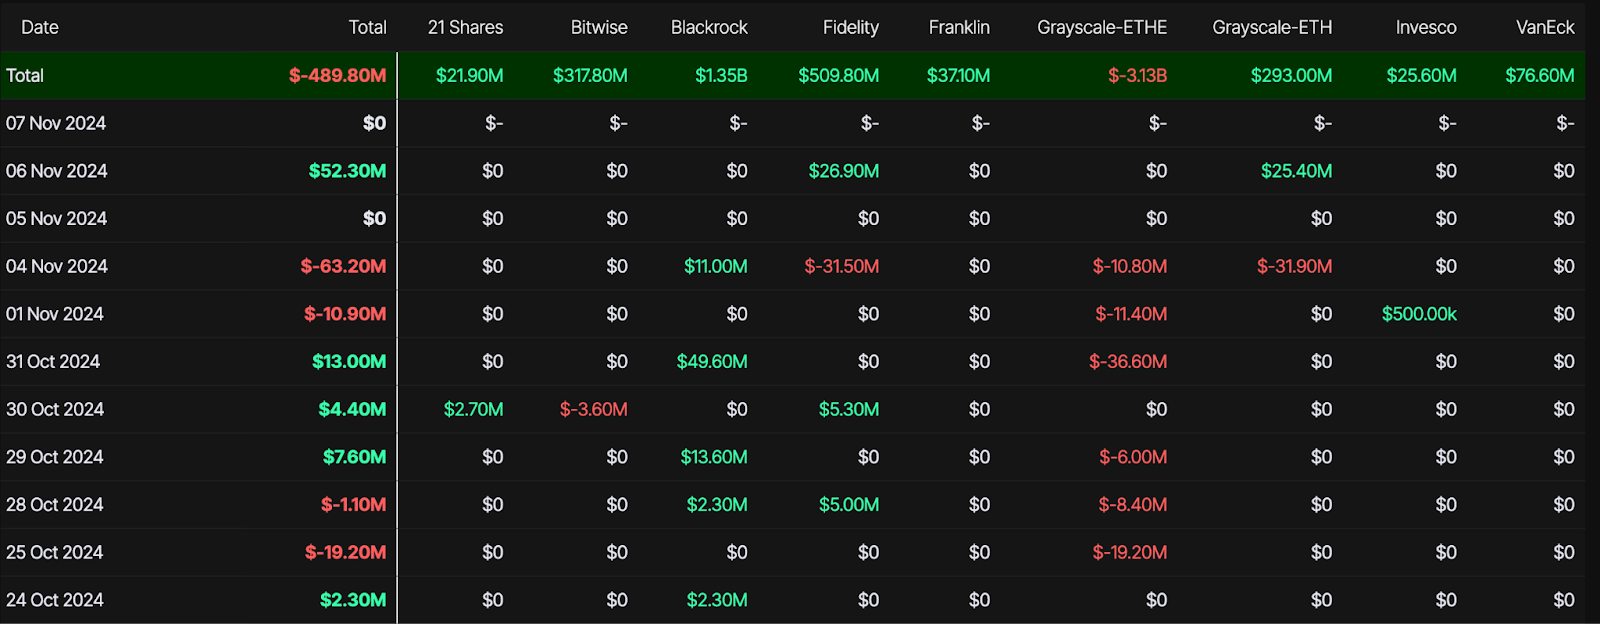Click the 28 Oct 2024 date

coord(54,504)
